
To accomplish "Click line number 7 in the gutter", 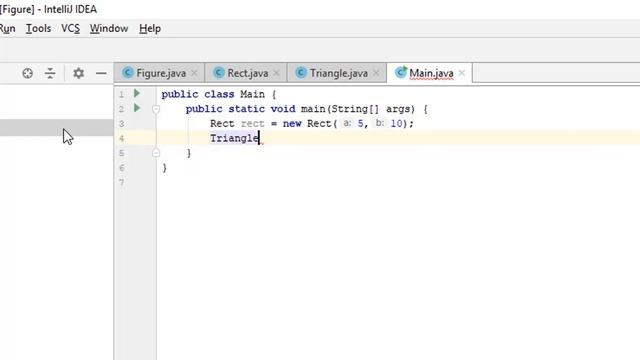I will pyautogui.click(x=121, y=182).
